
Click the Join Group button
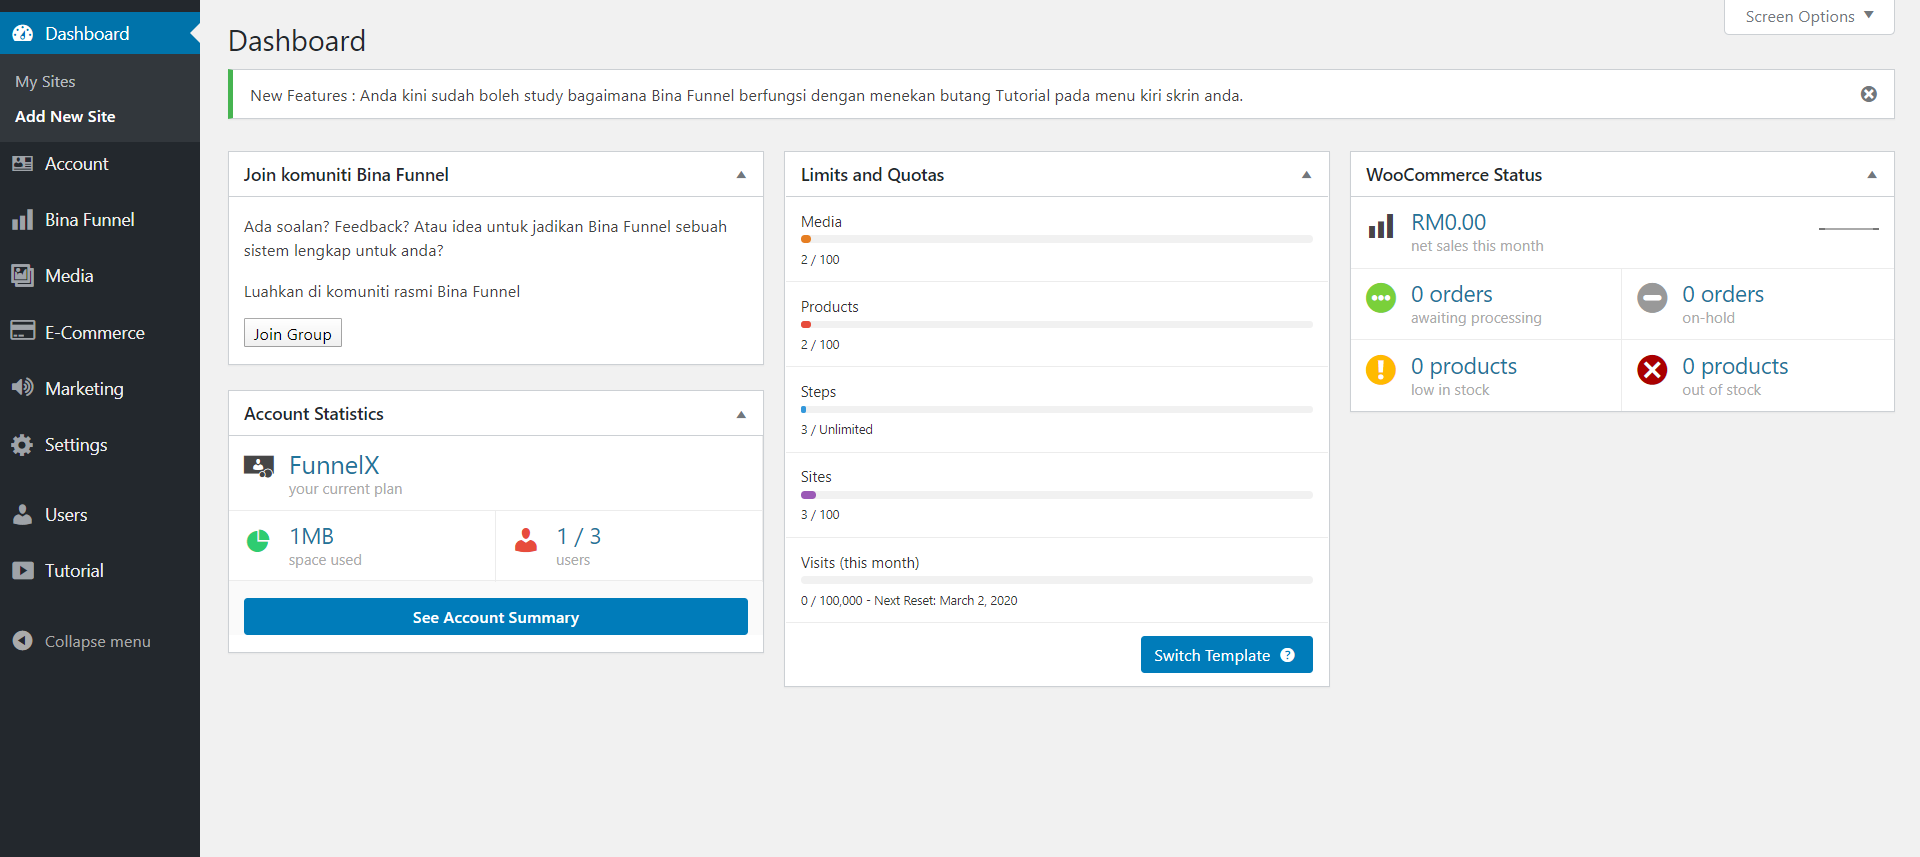[293, 333]
